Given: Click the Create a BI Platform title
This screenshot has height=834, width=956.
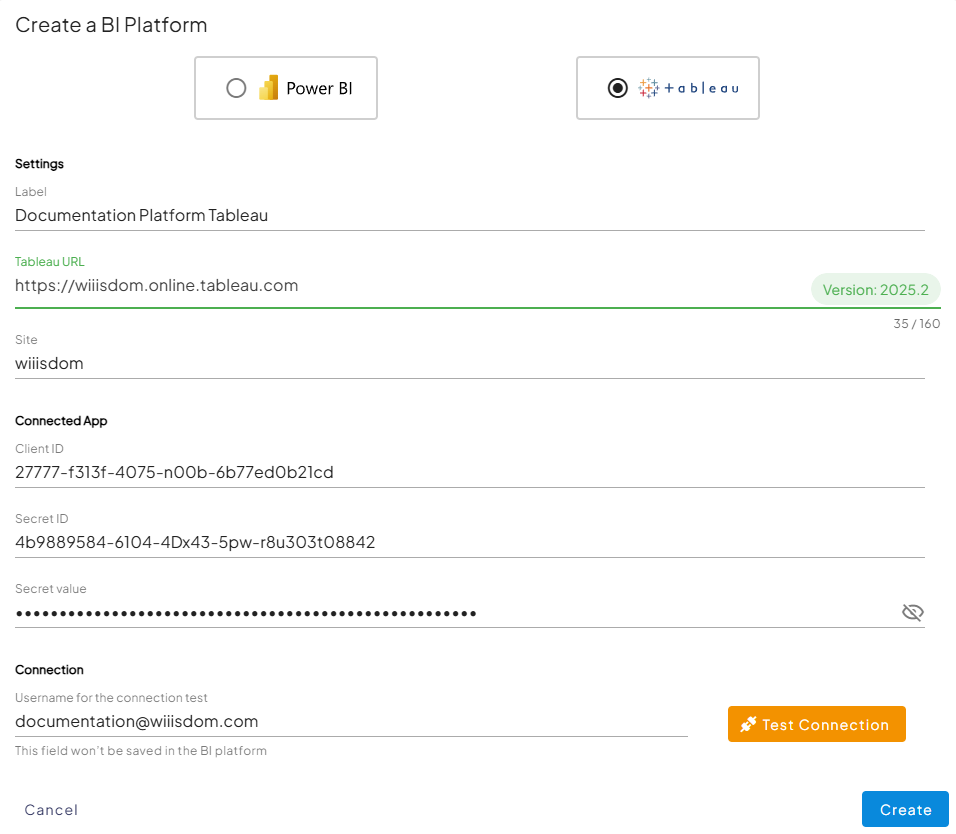Looking at the screenshot, I should pyautogui.click(x=111, y=25).
